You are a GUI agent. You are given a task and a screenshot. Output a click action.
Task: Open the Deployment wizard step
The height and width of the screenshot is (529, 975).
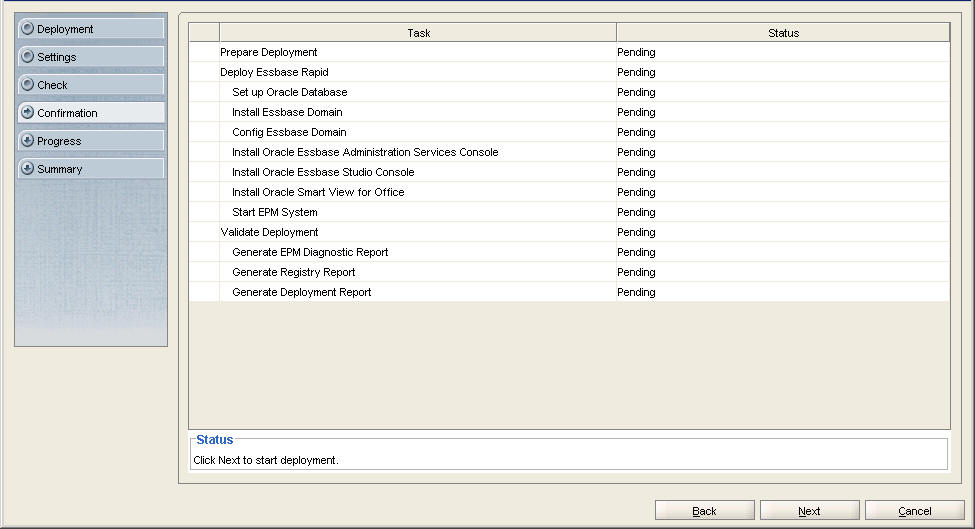(91, 29)
